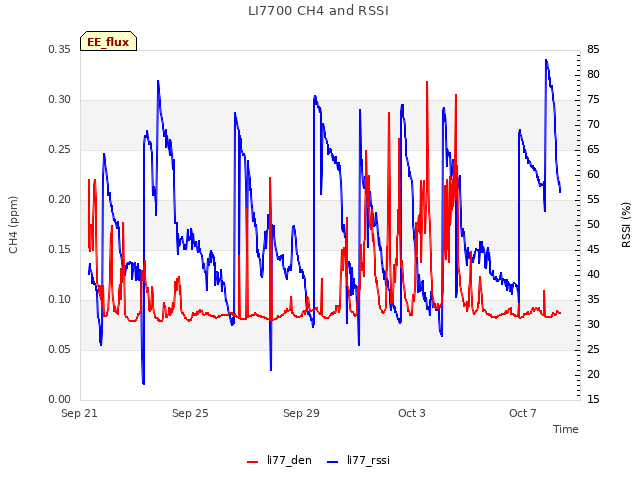Click the Oct 3 date tick label
This screenshot has width=640, height=480.
[412, 413]
